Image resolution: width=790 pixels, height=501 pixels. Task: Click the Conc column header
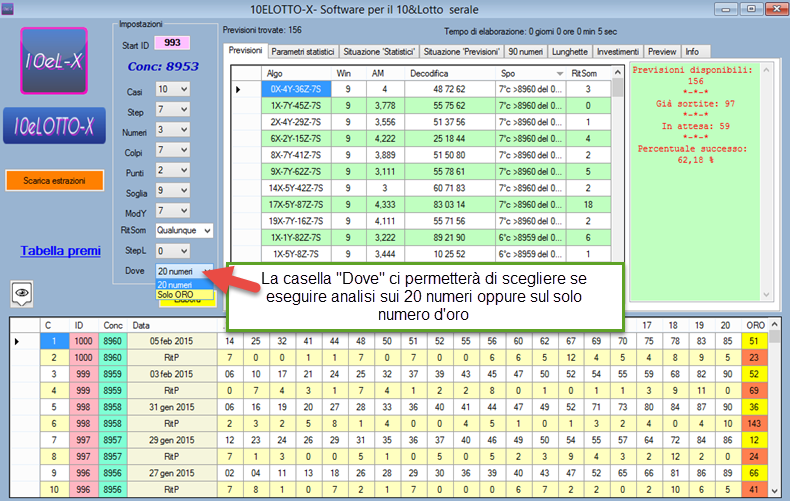pos(113,326)
